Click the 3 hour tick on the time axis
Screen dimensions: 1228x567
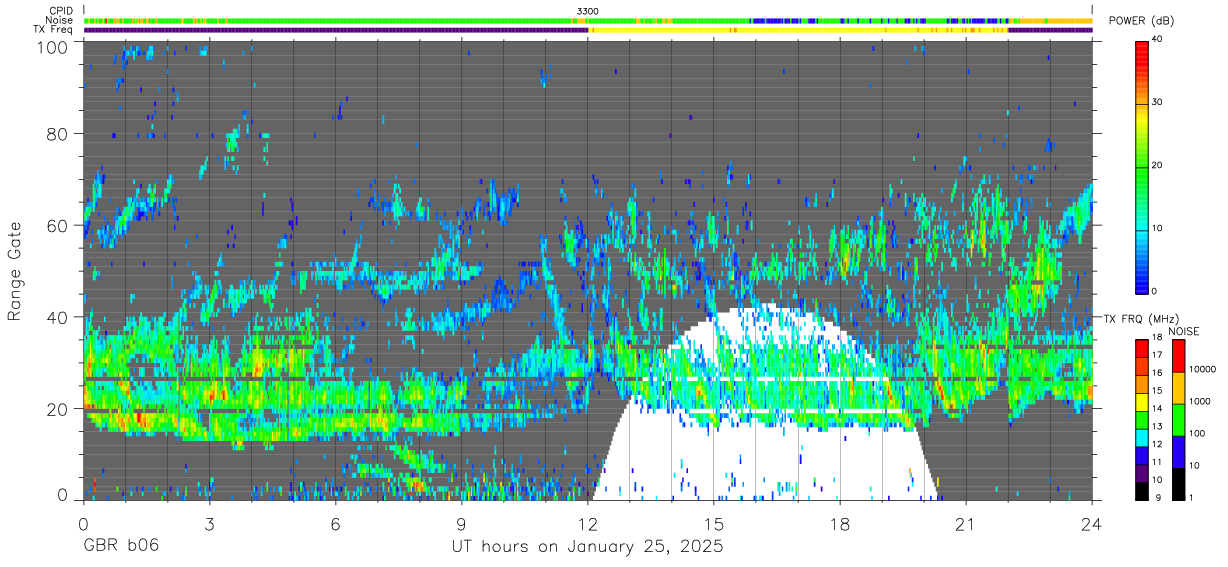pos(210,523)
